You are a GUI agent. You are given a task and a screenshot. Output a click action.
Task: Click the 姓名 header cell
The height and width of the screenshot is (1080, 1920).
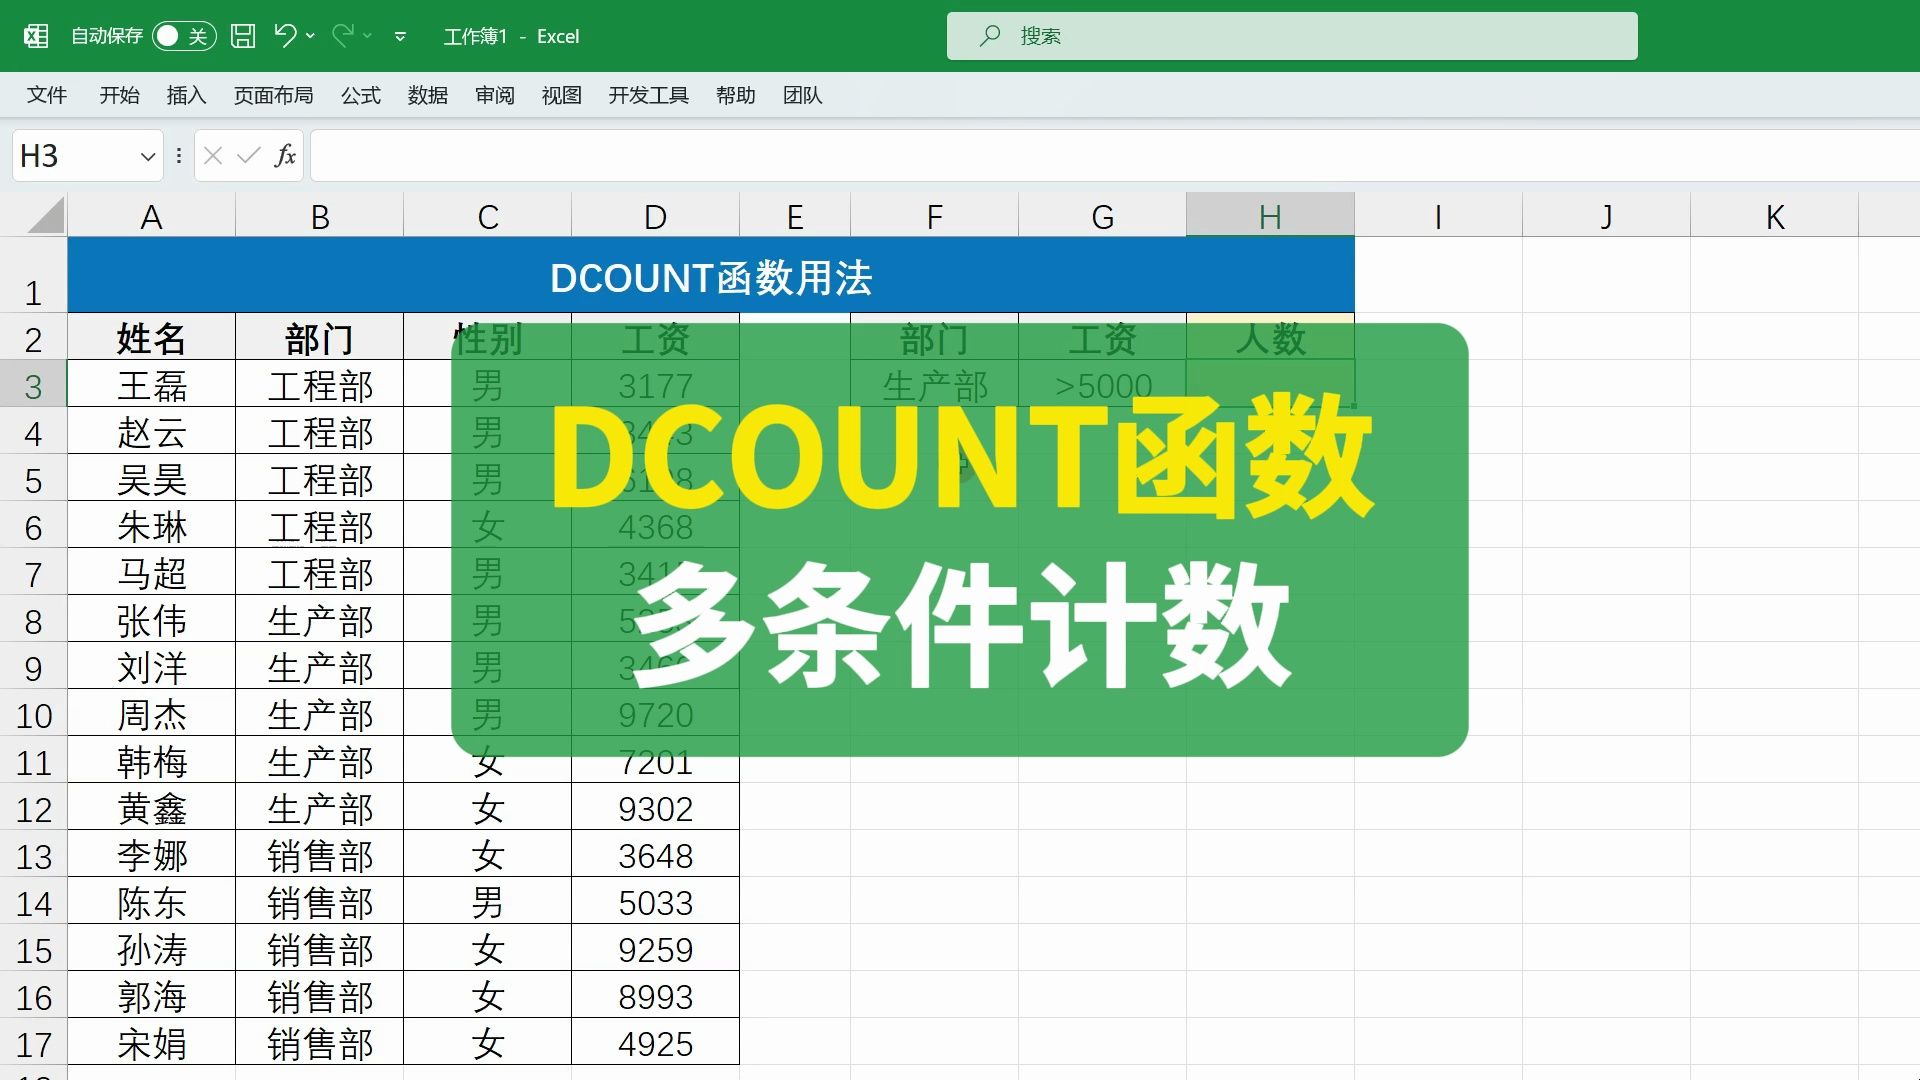pyautogui.click(x=151, y=338)
